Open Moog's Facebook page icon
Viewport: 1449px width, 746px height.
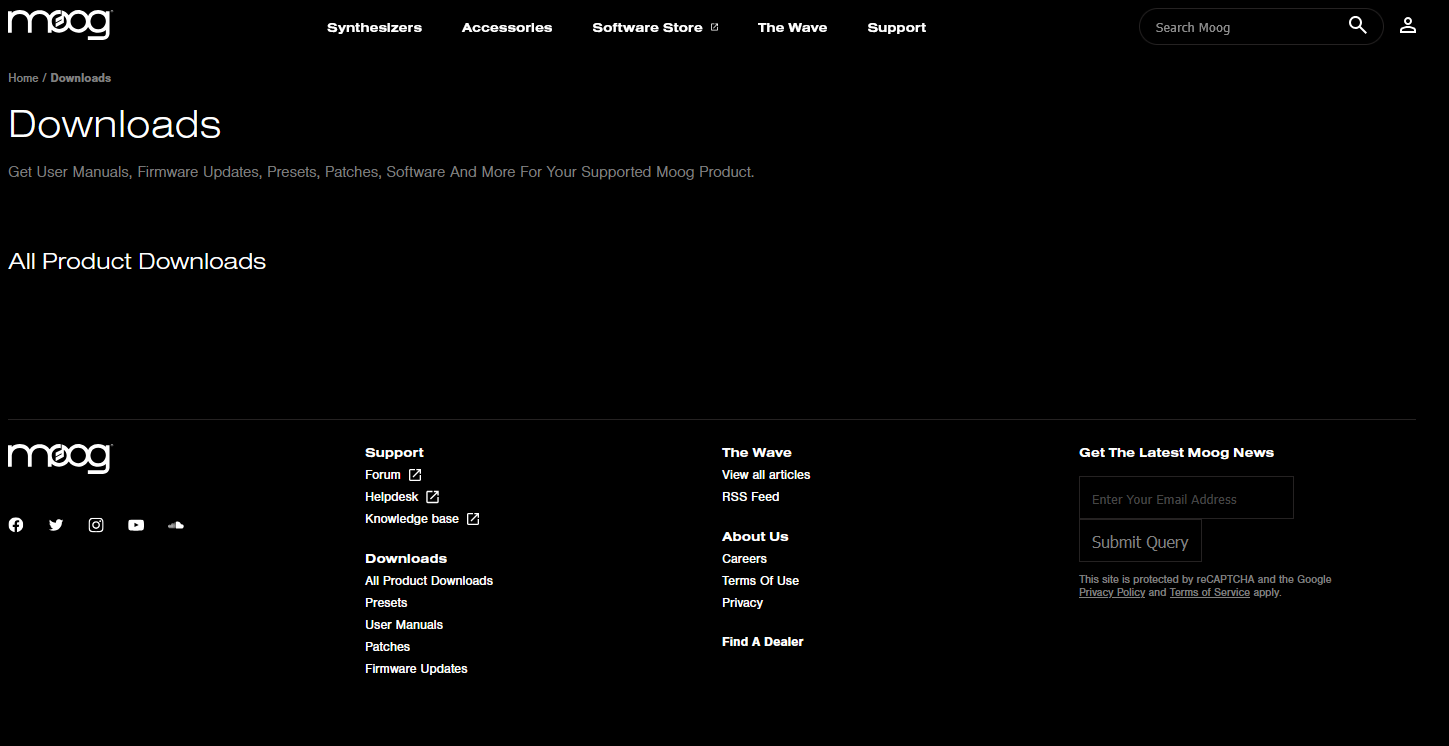[16, 525]
